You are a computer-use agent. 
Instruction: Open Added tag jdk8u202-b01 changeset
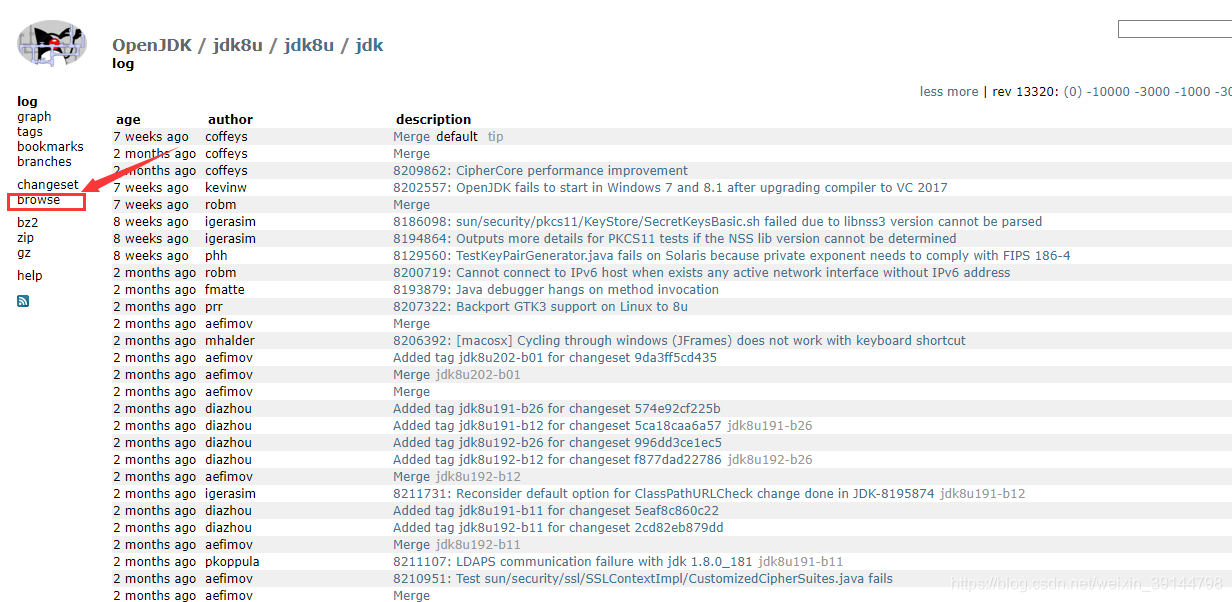tap(555, 358)
